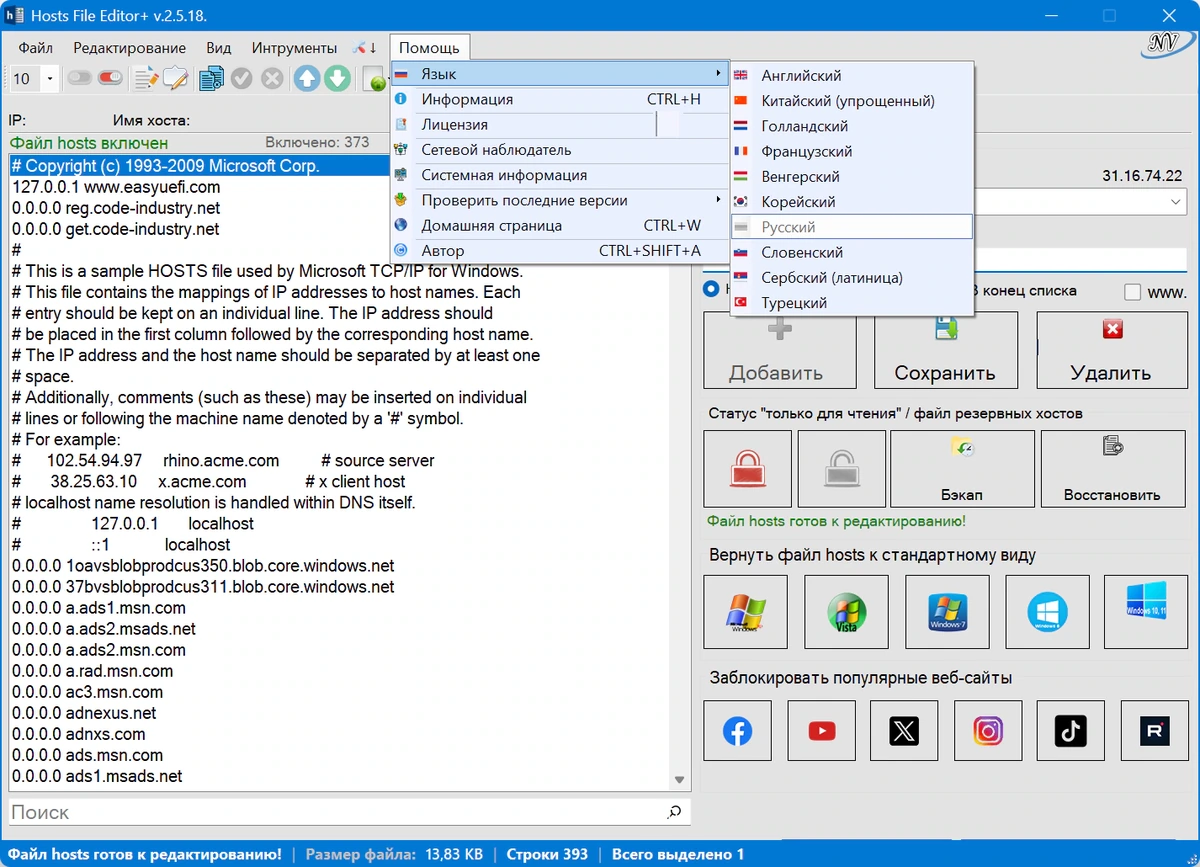The width and height of the screenshot is (1200, 867).
Task: Open the Файл menu
Action: 36,47
